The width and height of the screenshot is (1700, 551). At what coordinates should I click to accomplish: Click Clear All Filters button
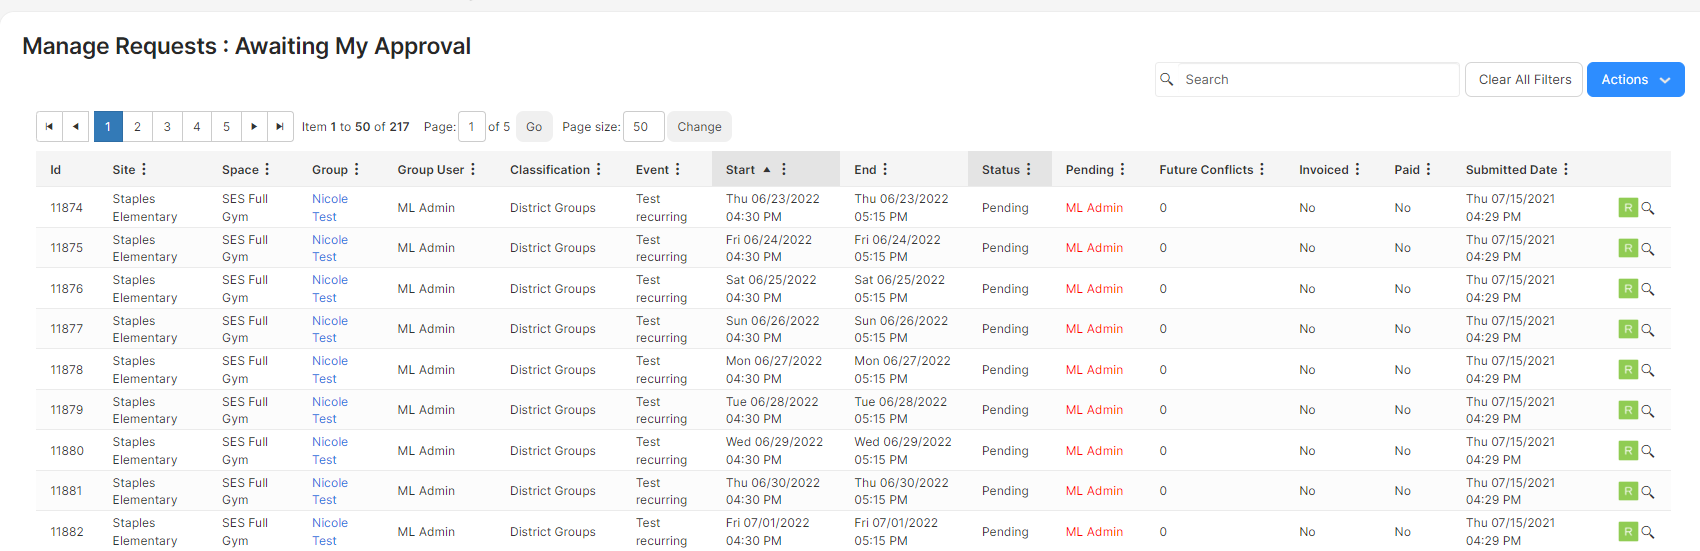point(1524,80)
